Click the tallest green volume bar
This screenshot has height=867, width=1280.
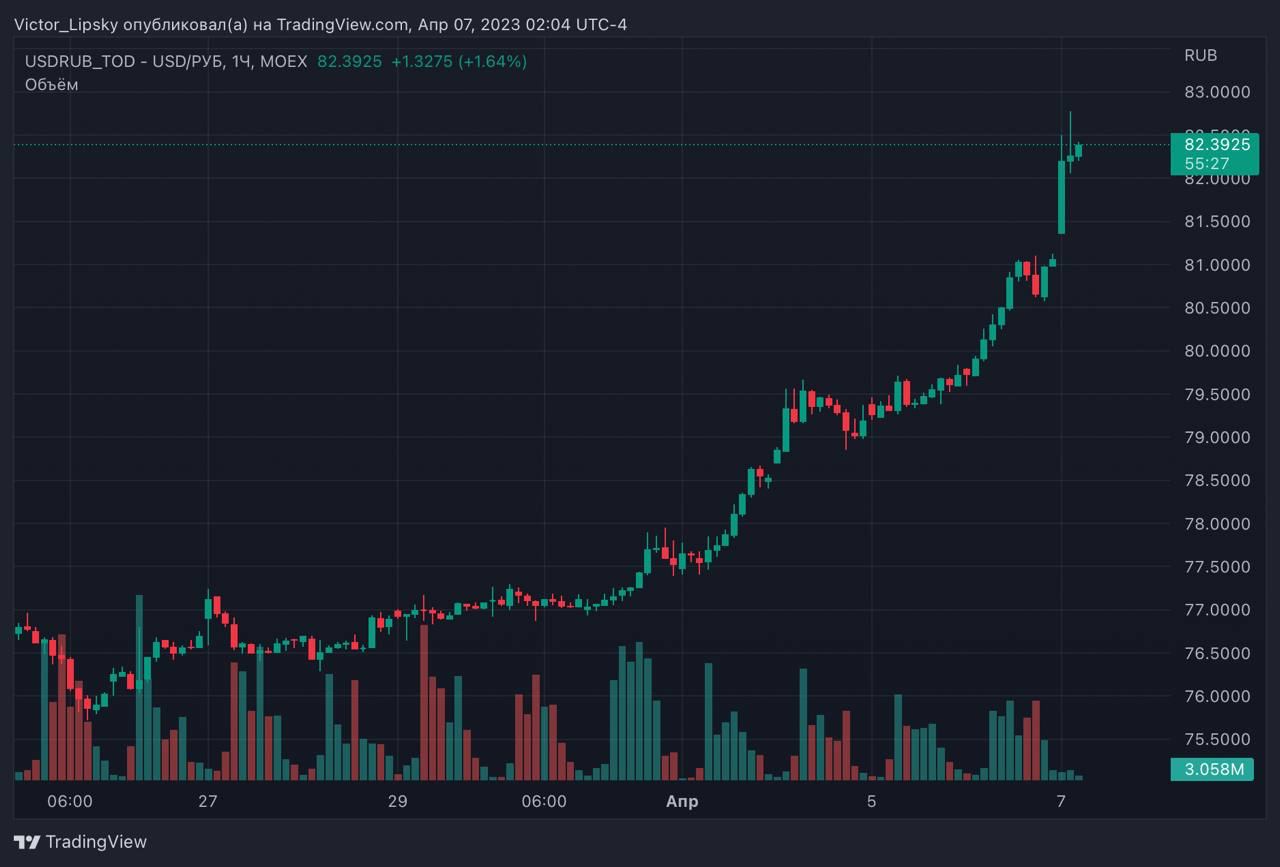139,687
